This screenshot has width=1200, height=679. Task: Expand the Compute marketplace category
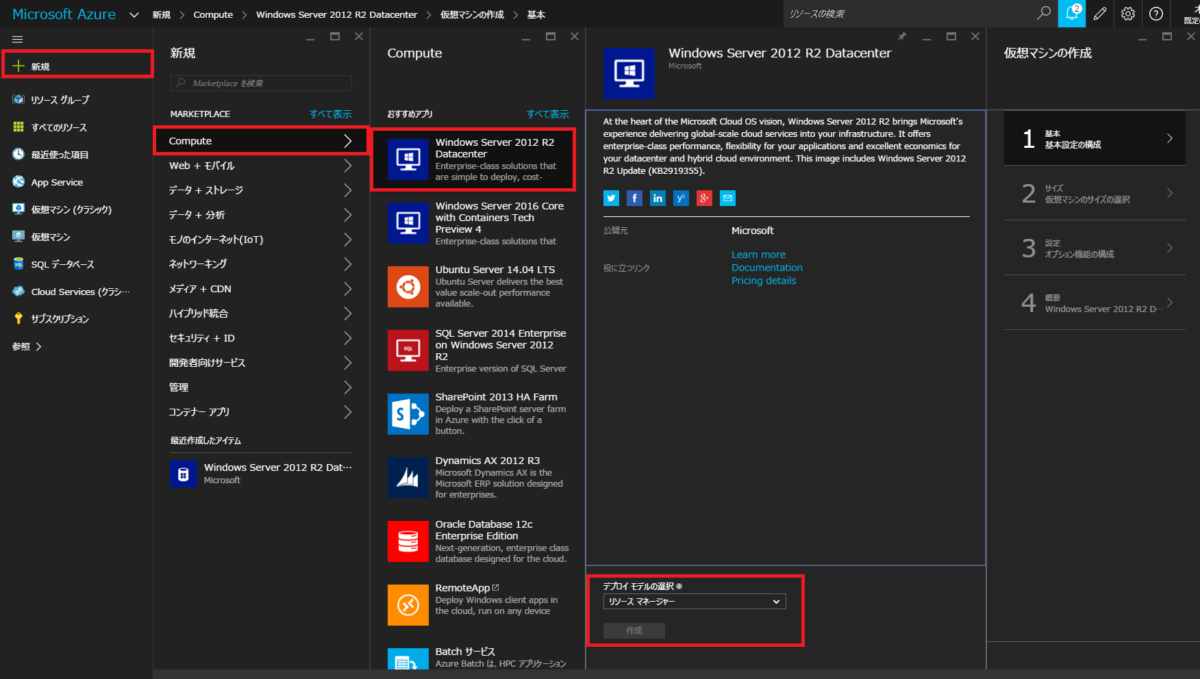tap(261, 141)
